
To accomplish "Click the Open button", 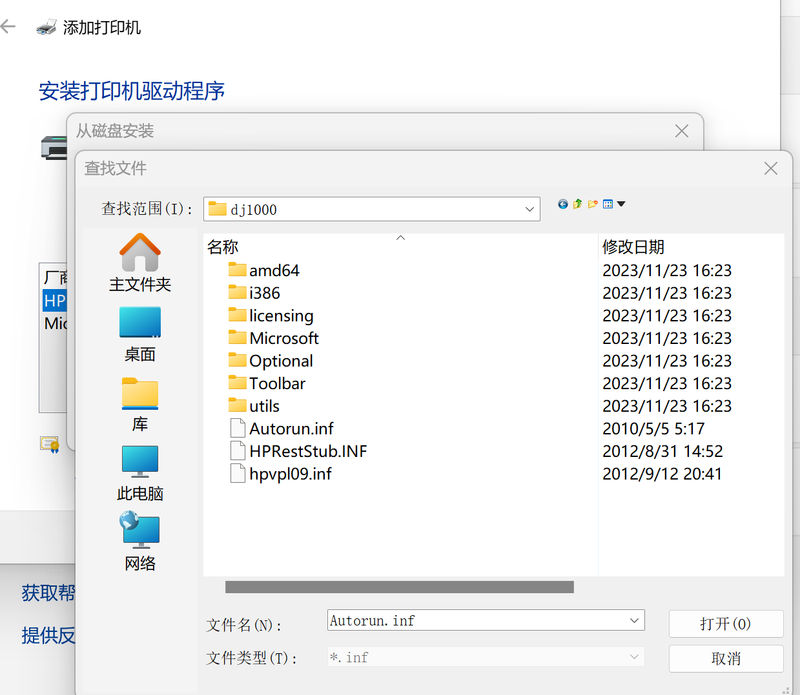I will click(725, 623).
